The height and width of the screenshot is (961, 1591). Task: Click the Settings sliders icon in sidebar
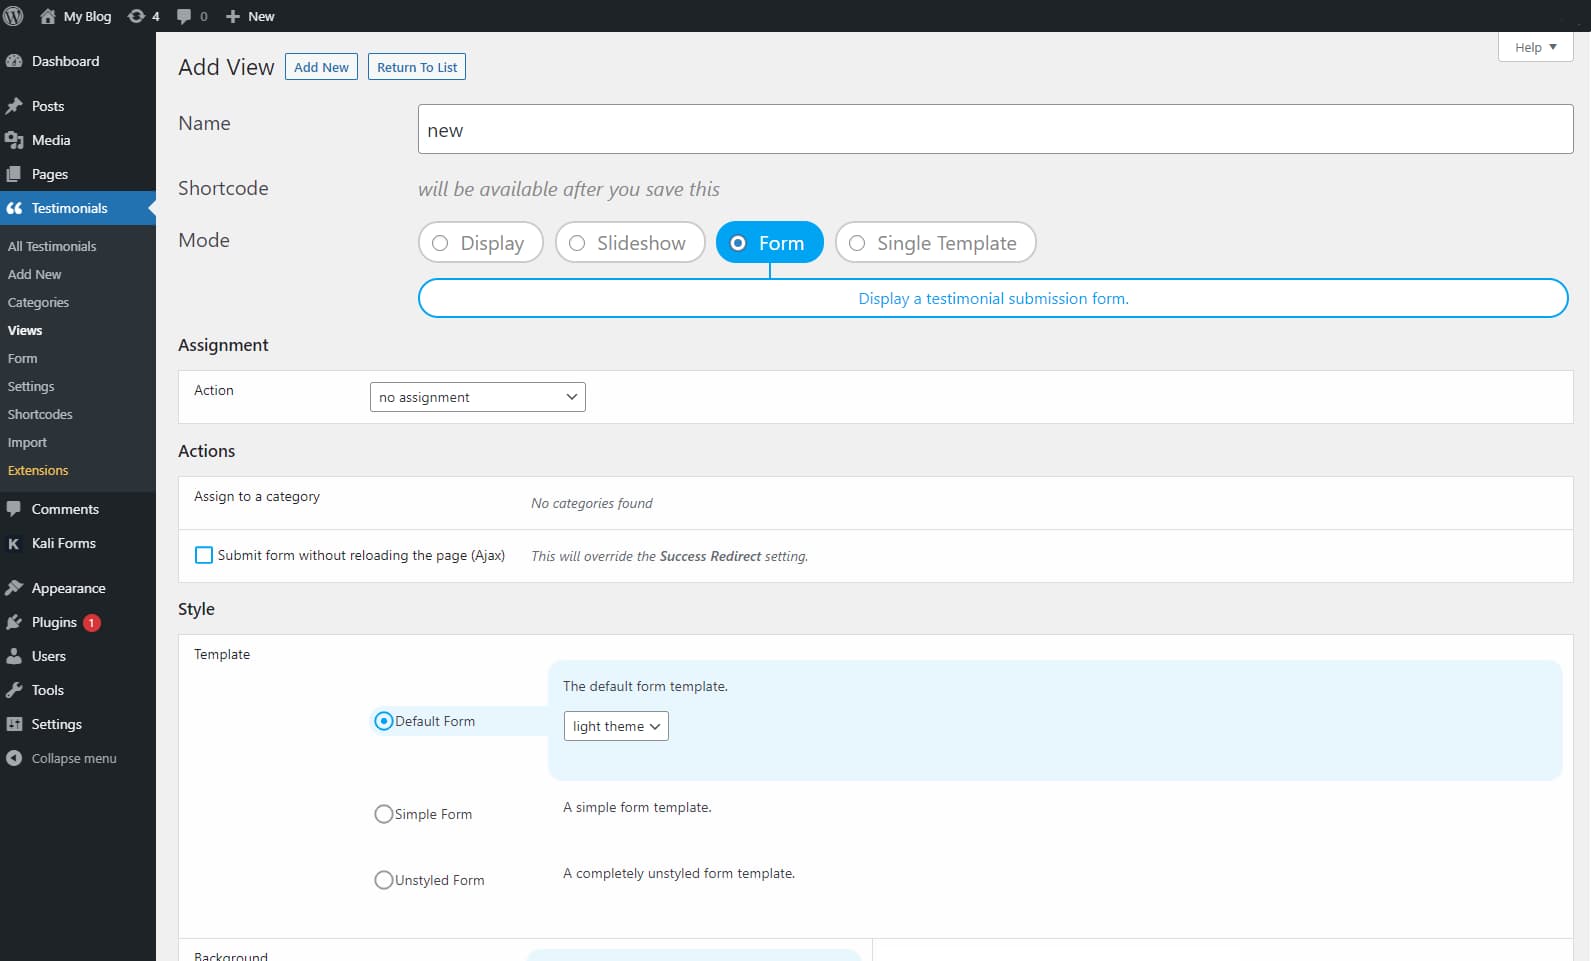coord(14,724)
